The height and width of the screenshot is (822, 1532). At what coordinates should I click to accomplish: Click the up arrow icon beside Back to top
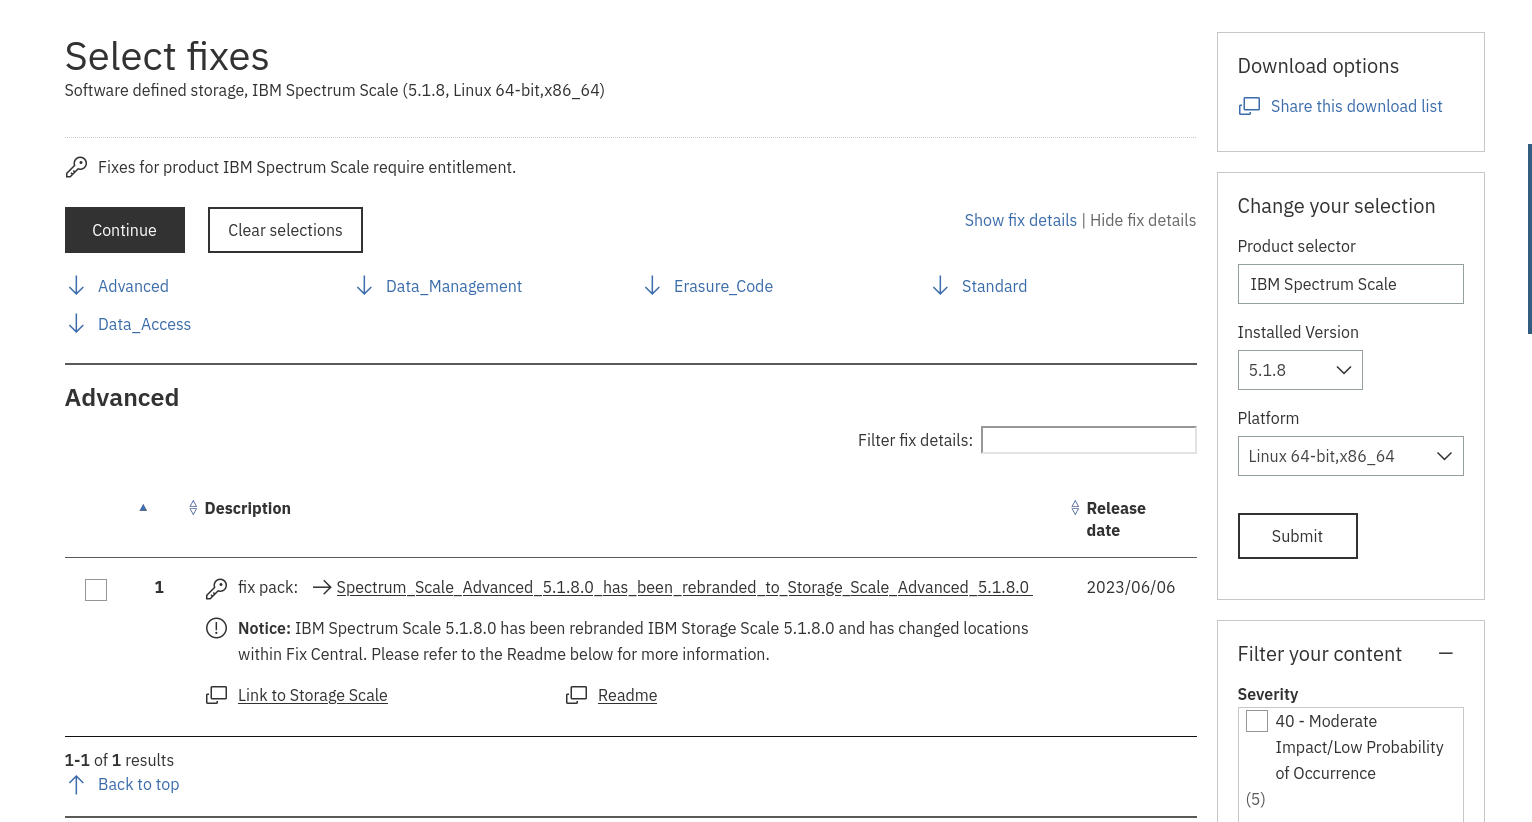click(x=76, y=784)
